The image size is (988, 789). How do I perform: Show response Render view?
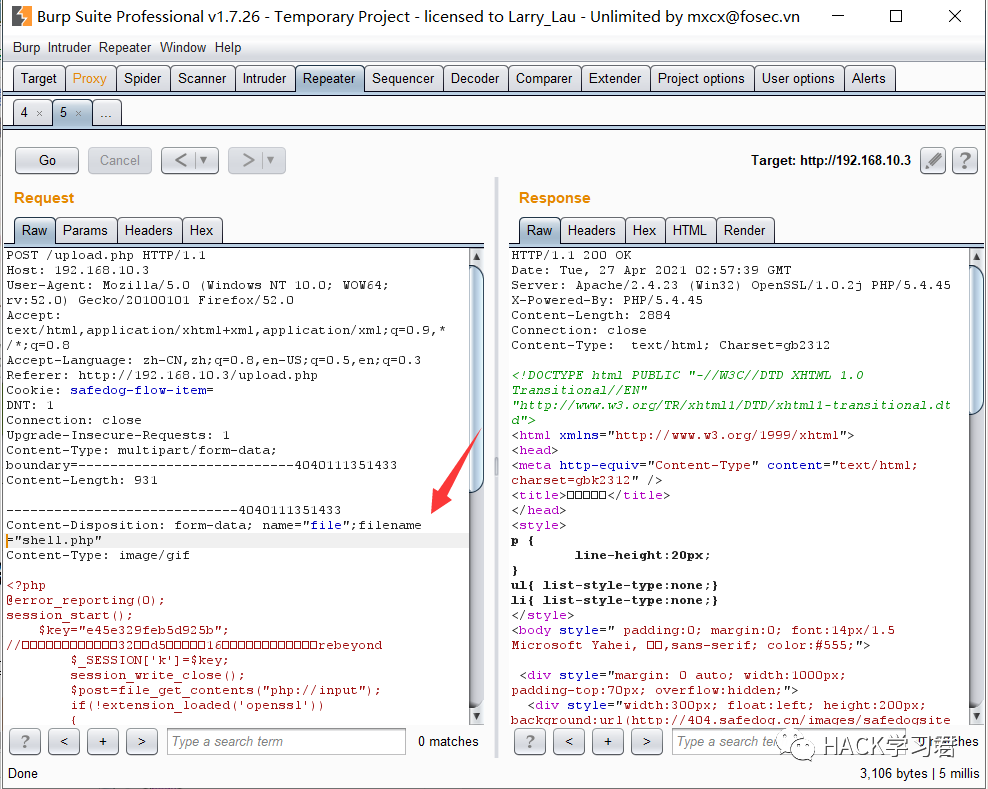[x=744, y=231]
